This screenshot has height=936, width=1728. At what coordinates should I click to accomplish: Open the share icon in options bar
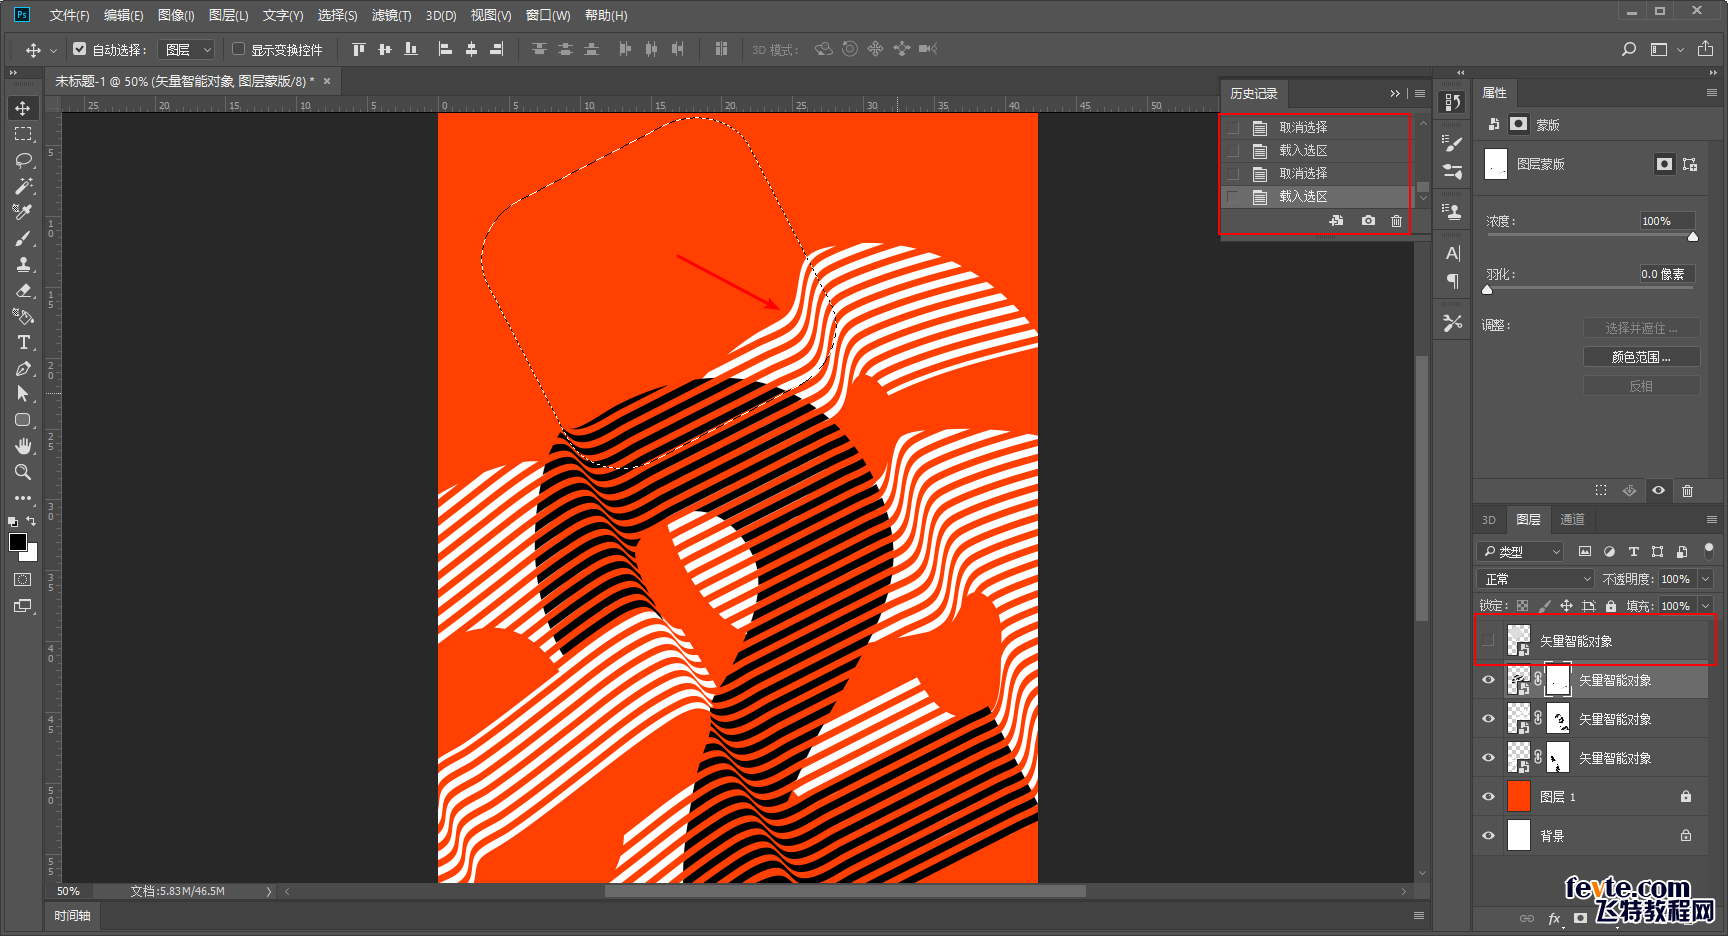coord(1705,49)
